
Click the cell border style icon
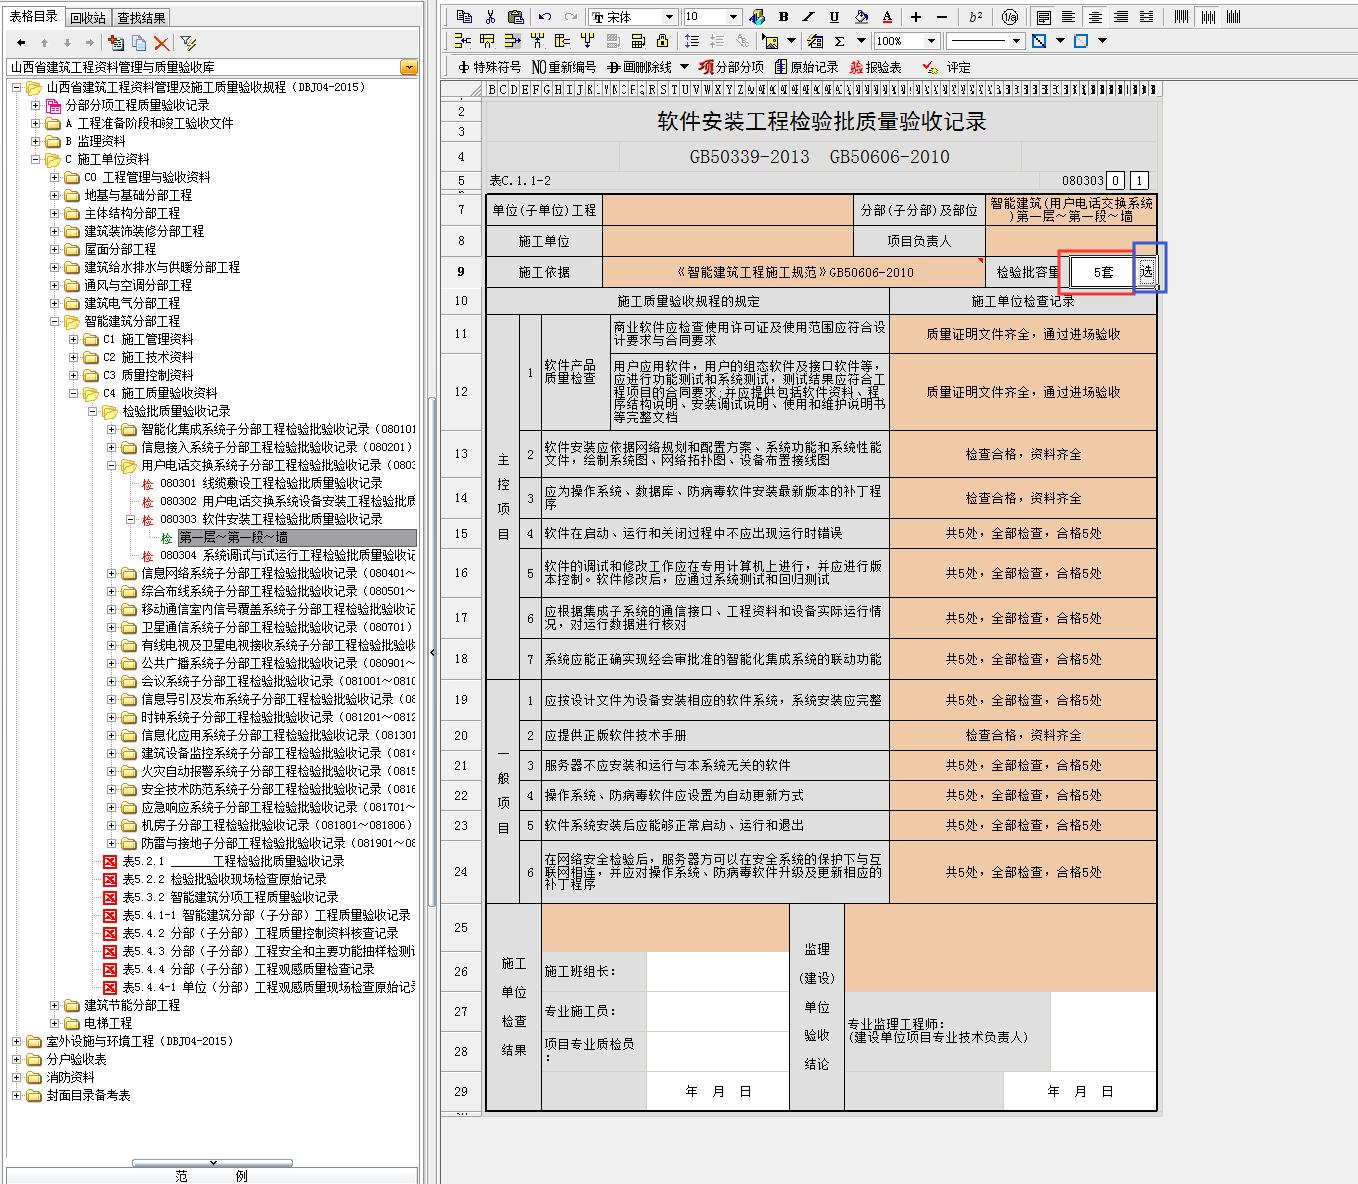pos(1039,41)
